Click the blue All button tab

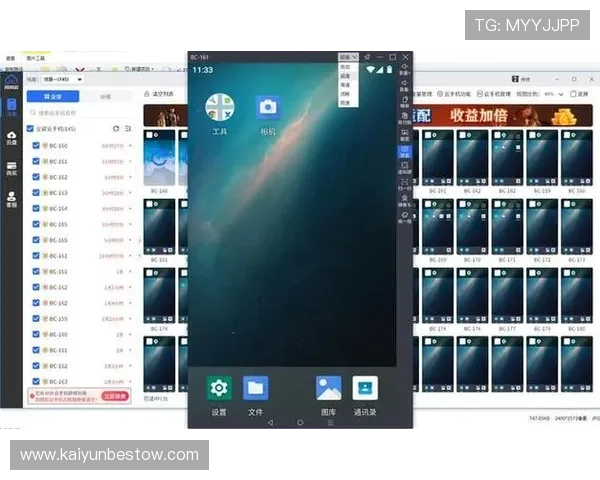pyautogui.click(x=53, y=96)
